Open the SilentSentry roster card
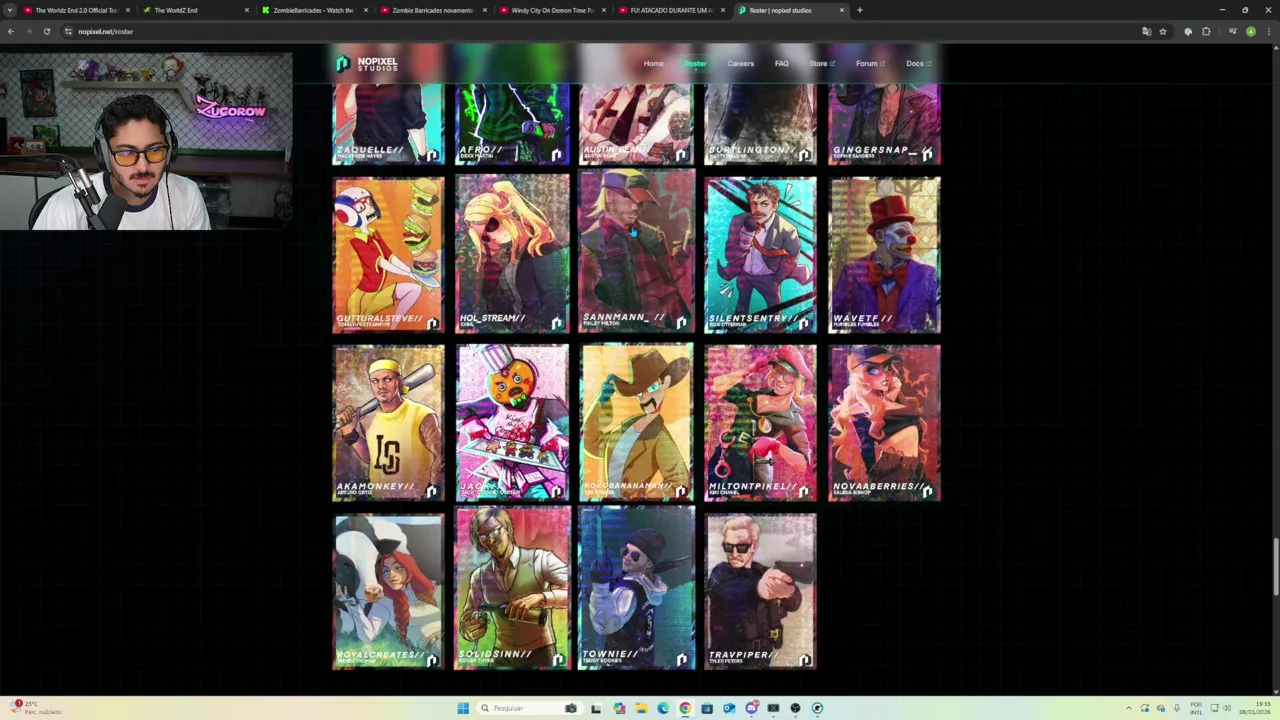Viewport: 1280px width, 720px height. 760,255
